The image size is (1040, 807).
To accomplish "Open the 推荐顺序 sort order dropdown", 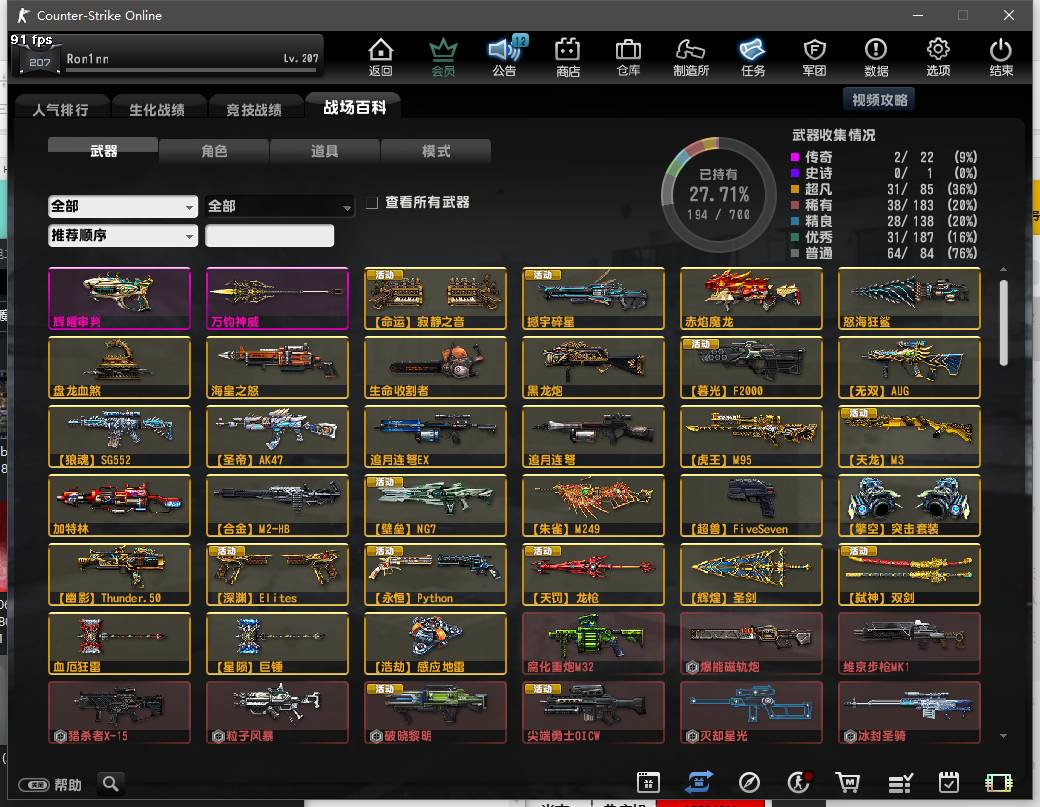I will (123, 235).
